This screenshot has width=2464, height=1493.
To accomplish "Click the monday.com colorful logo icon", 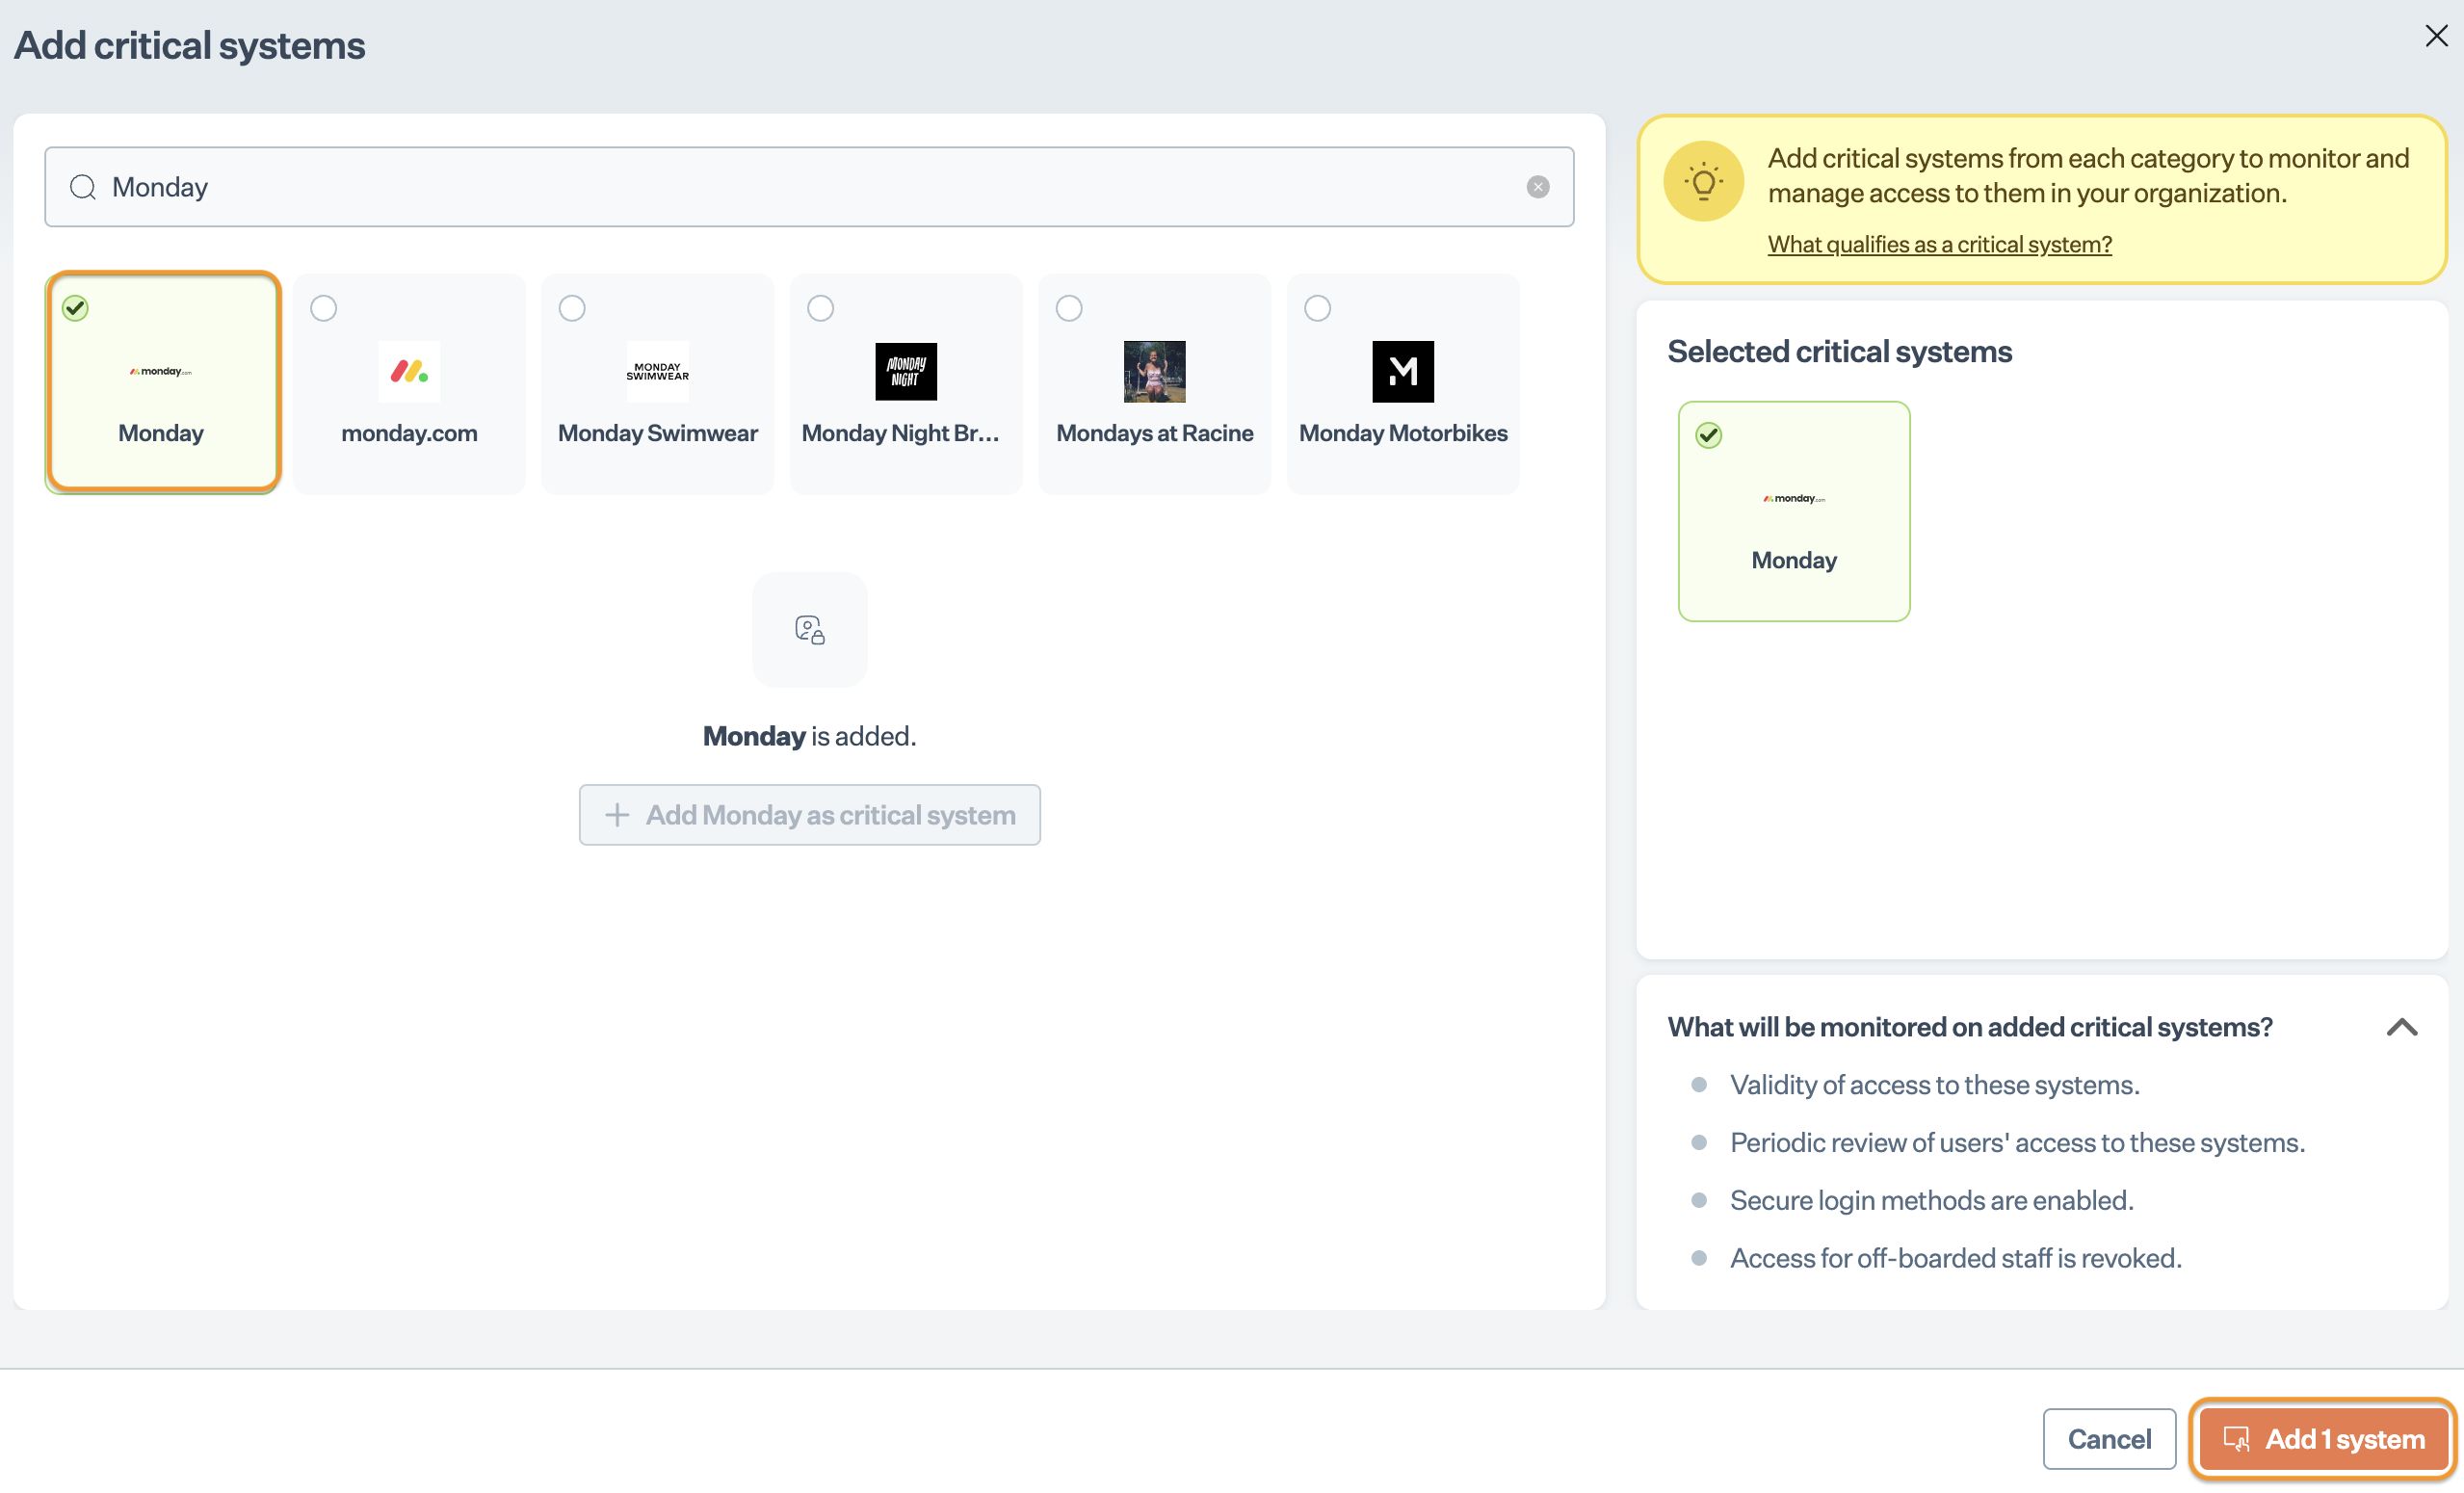I will pyautogui.click(x=409, y=371).
